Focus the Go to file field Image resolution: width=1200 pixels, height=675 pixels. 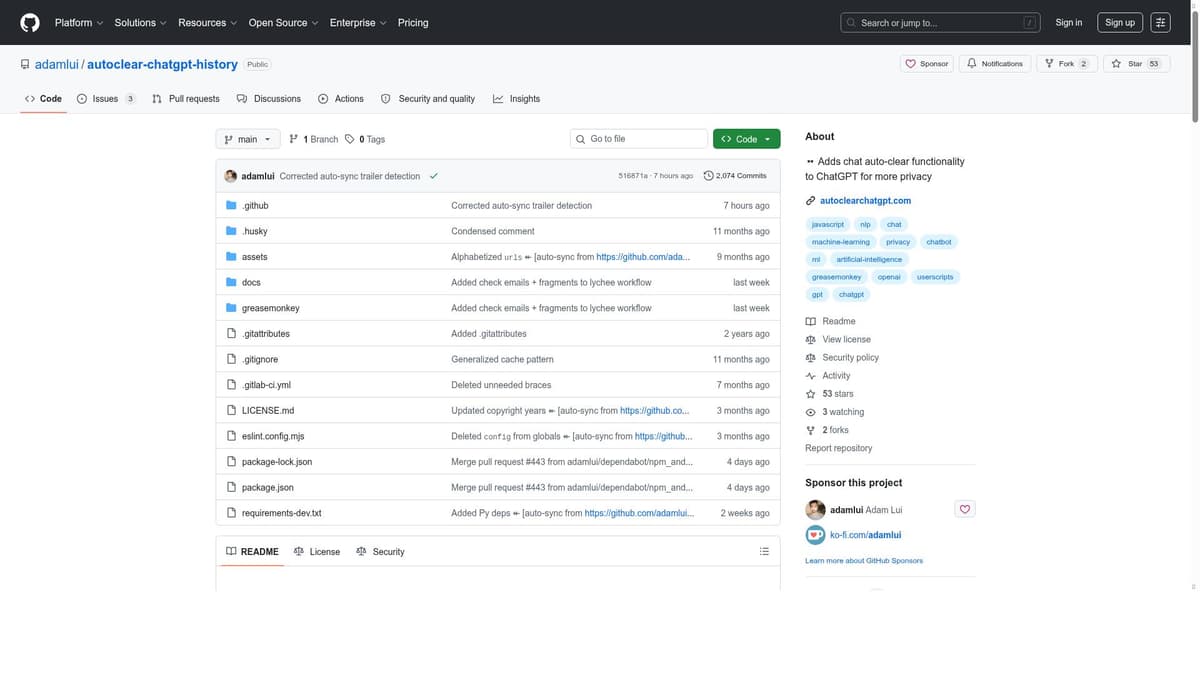639,139
